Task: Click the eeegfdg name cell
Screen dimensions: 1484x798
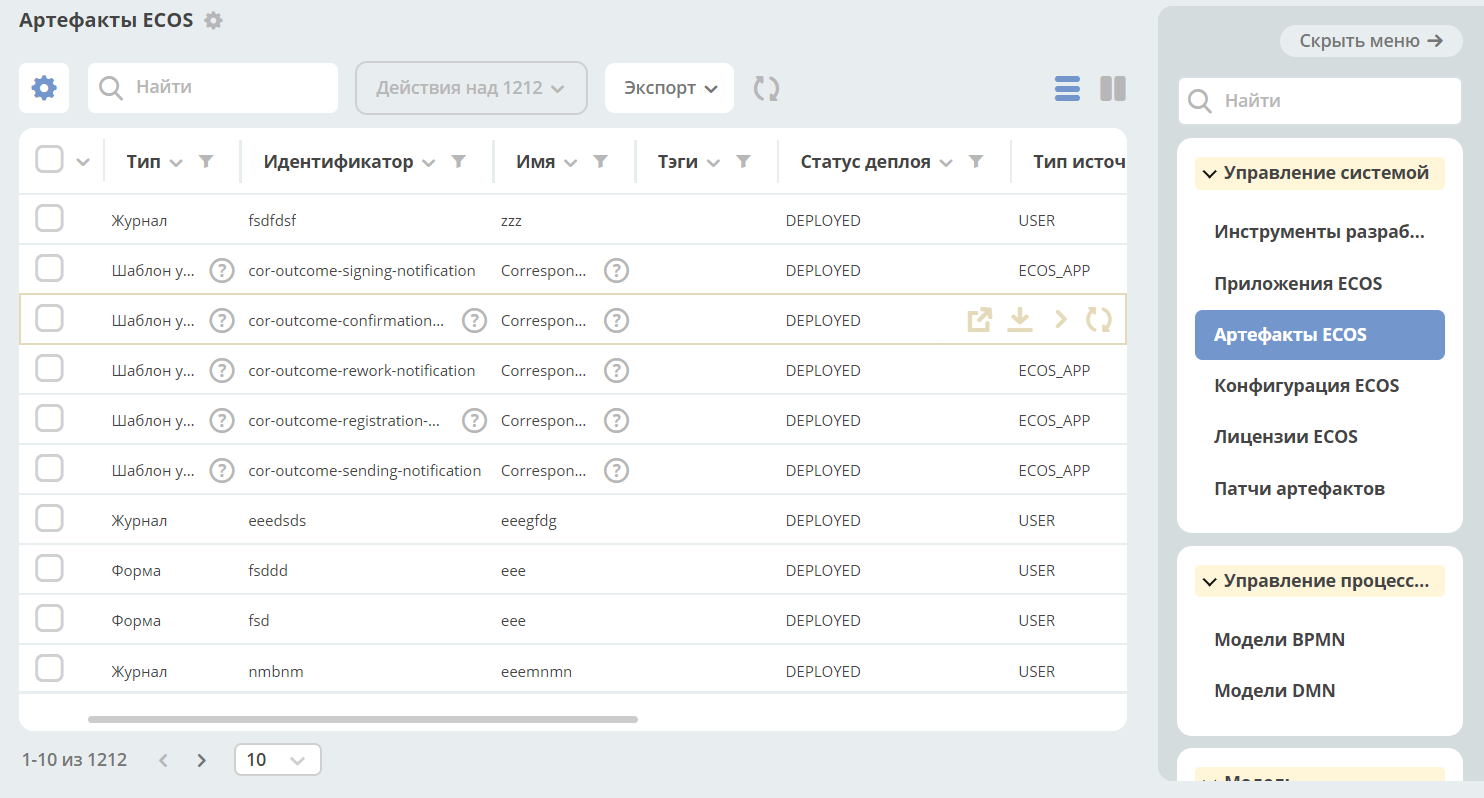Action: coord(529,521)
